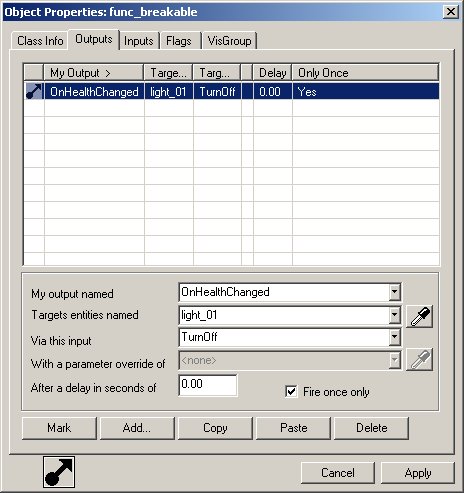Click the delay in seconds input field
The width and height of the screenshot is (464, 493).
[208, 385]
